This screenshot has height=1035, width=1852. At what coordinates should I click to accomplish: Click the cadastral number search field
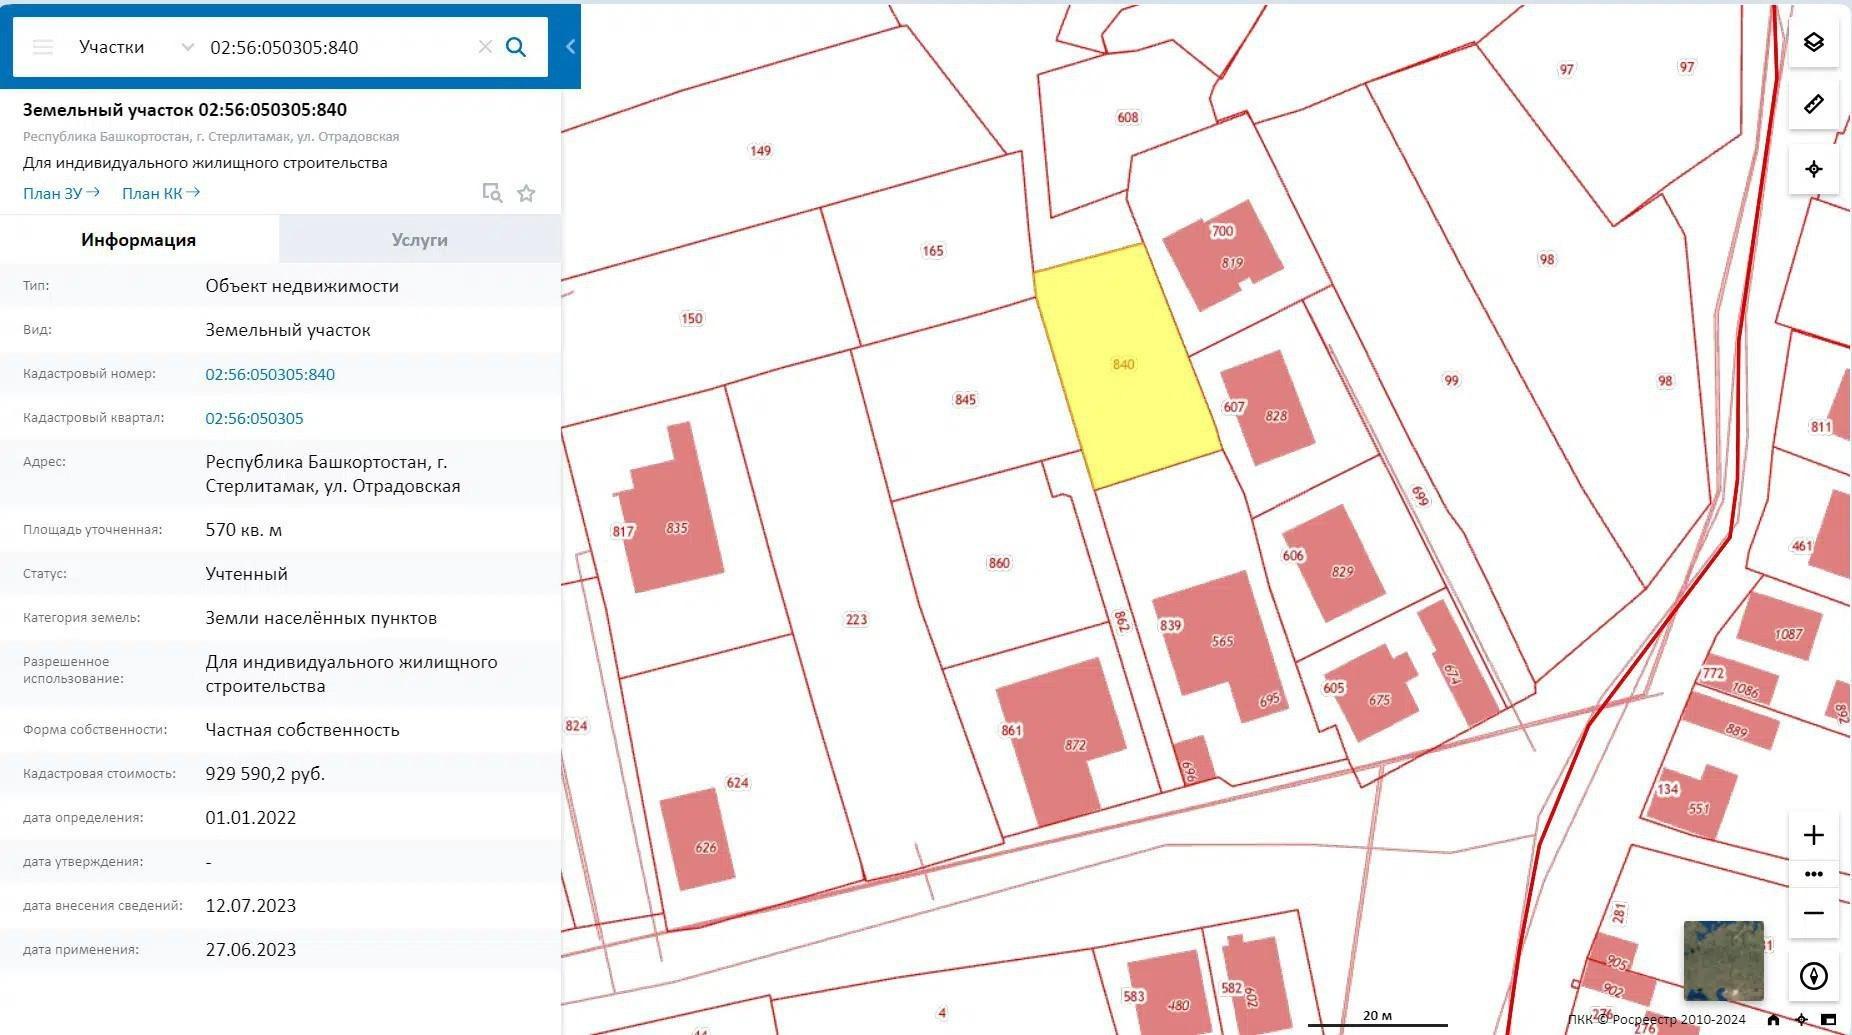pos(335,47)
